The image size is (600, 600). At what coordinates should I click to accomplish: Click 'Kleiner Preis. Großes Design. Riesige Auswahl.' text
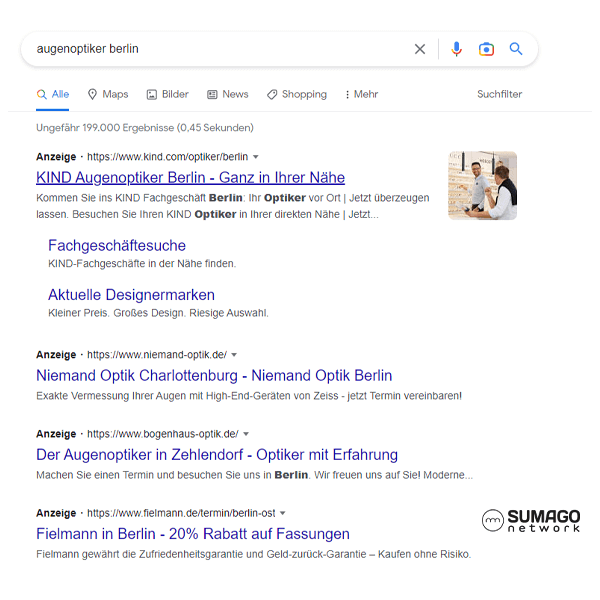coord(158,313)
